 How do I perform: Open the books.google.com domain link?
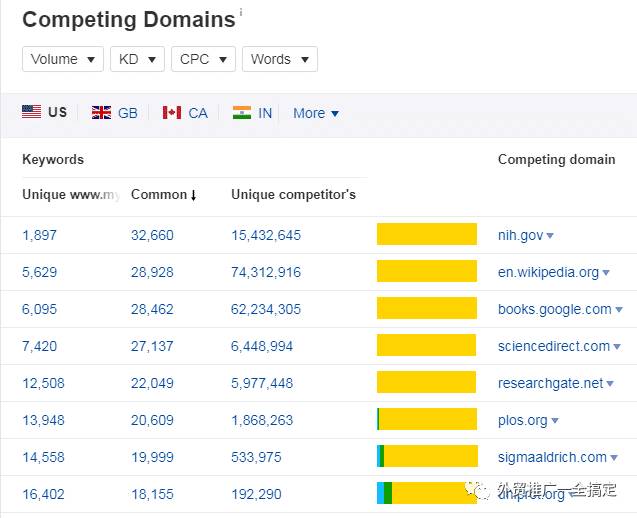point(555,309)
